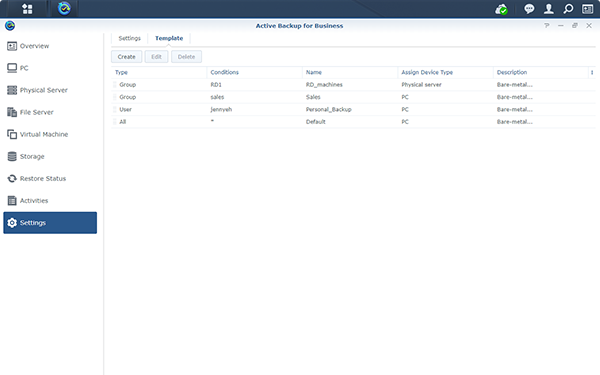Screen dimensions: 600x375
Task: Open Overview label in sidebar
Action: (x=34, y=46)
